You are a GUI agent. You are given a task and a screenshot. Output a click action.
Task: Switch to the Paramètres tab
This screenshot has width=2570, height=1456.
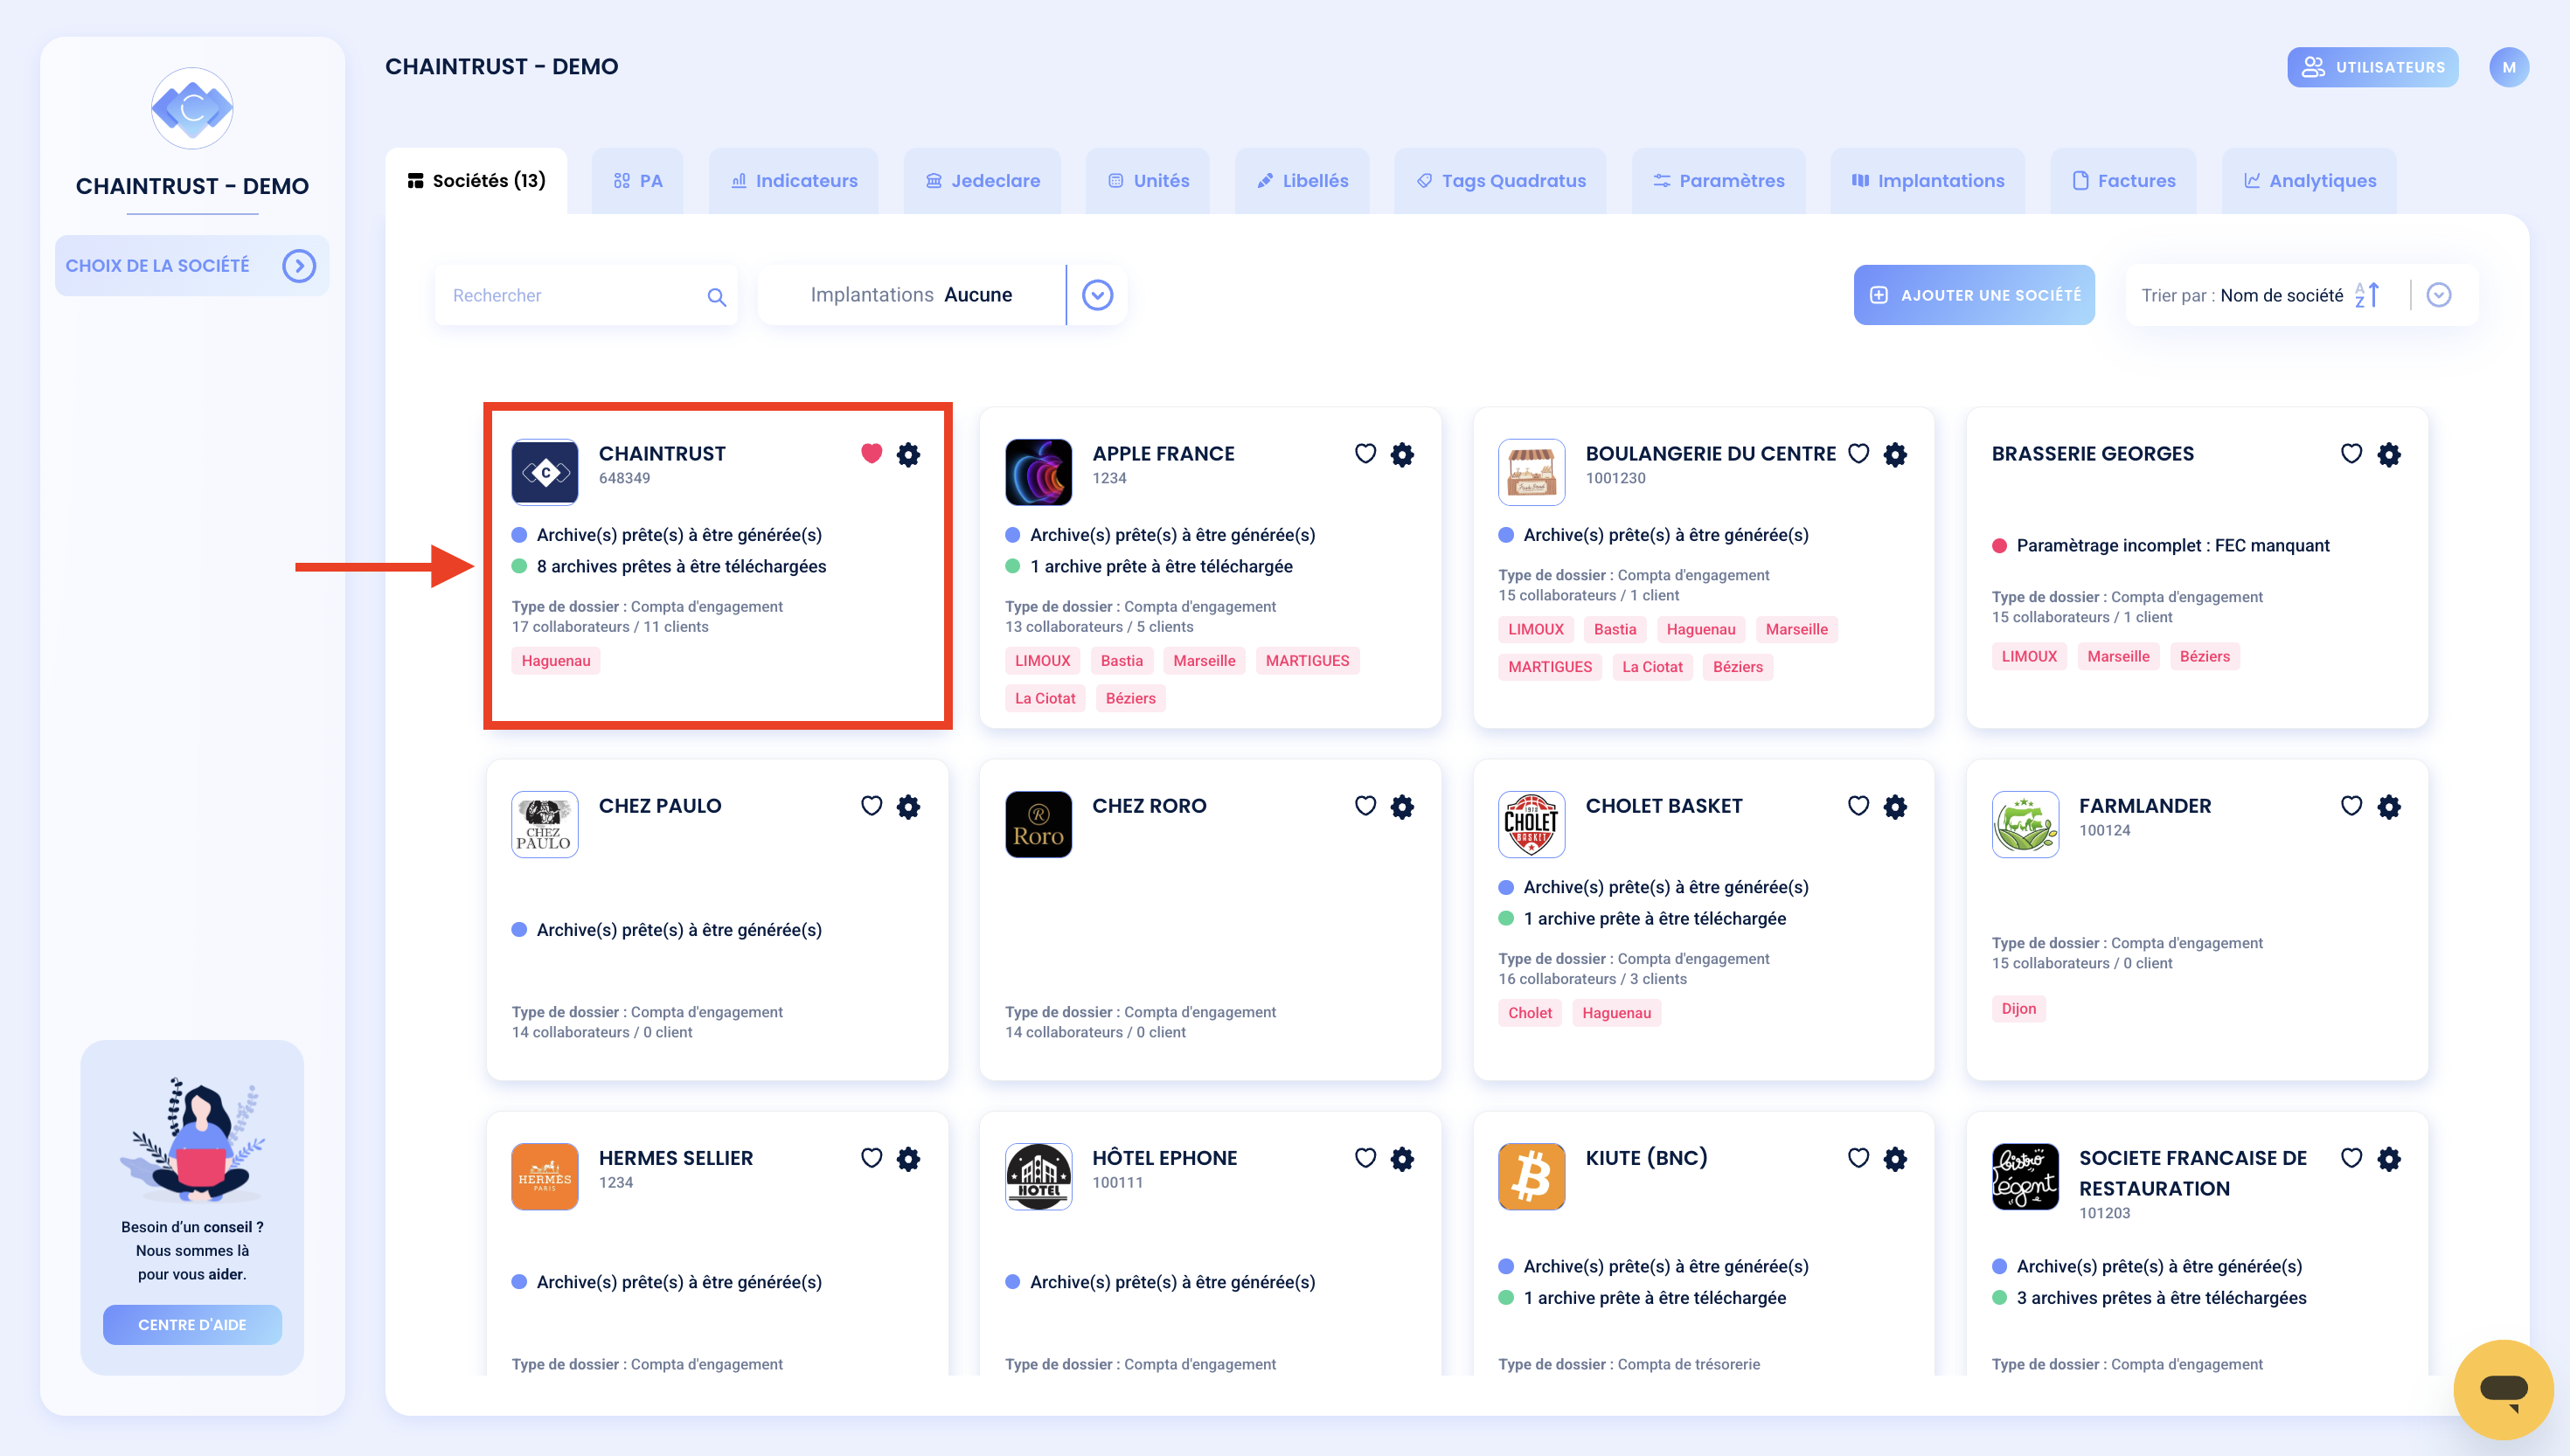point(1718,181)
